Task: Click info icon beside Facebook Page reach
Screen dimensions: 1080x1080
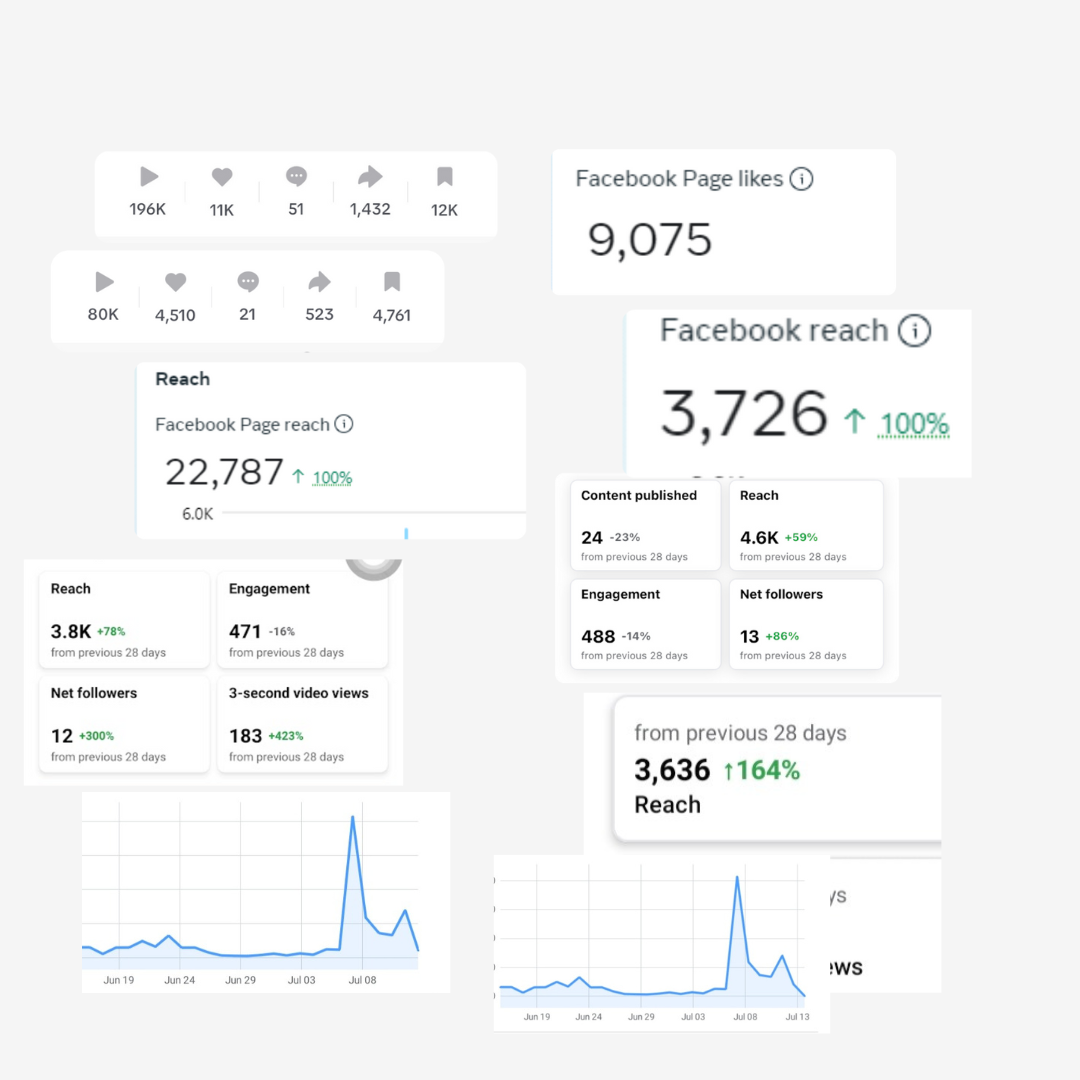Action: click(344, 424)
